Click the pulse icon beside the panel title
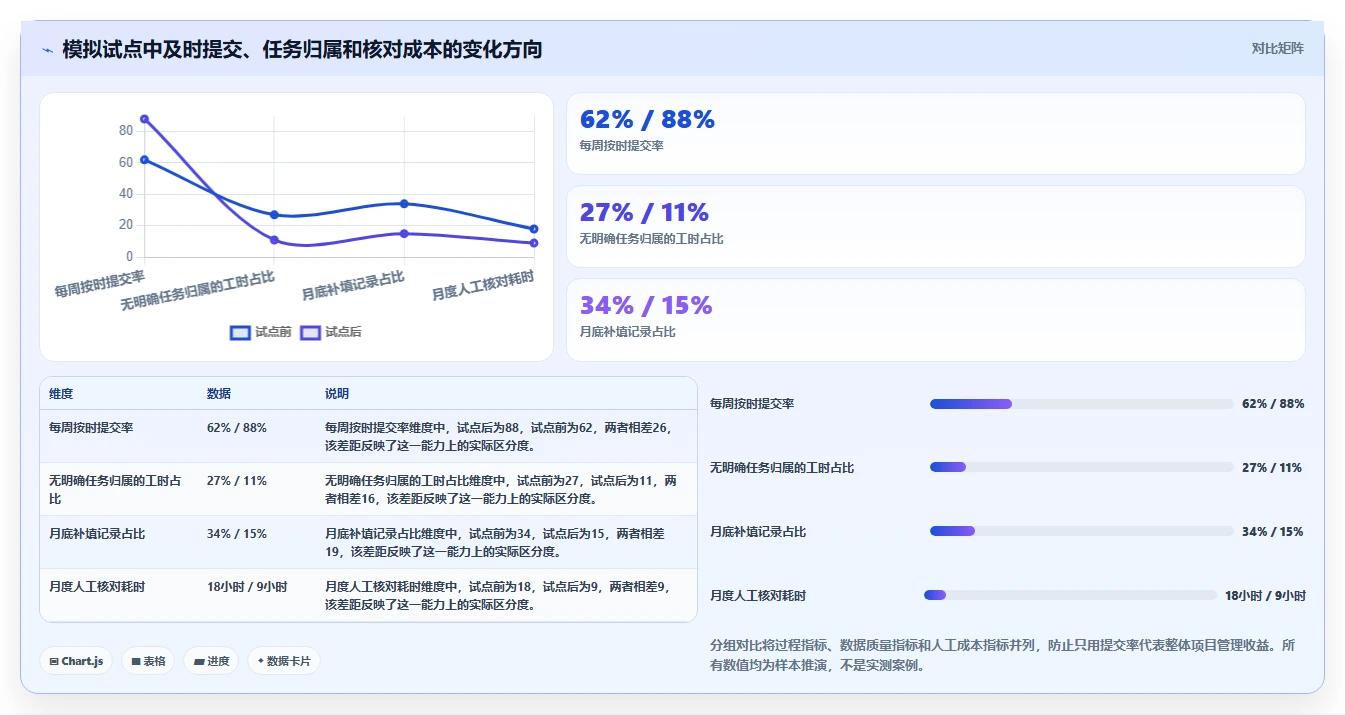 pos(48,50)
